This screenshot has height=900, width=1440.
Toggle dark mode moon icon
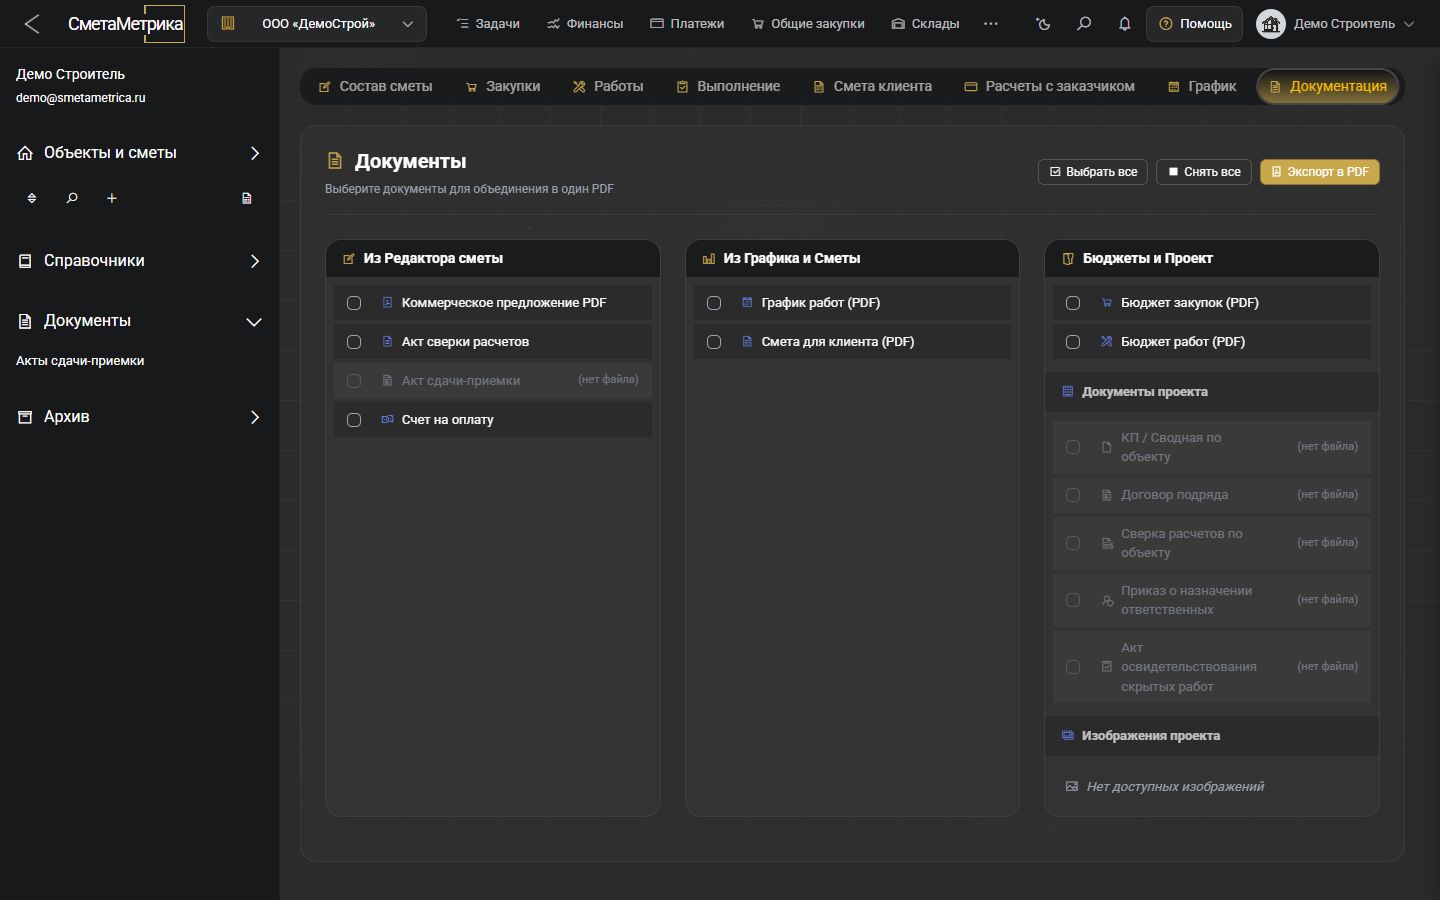(x=1043, y=24)
